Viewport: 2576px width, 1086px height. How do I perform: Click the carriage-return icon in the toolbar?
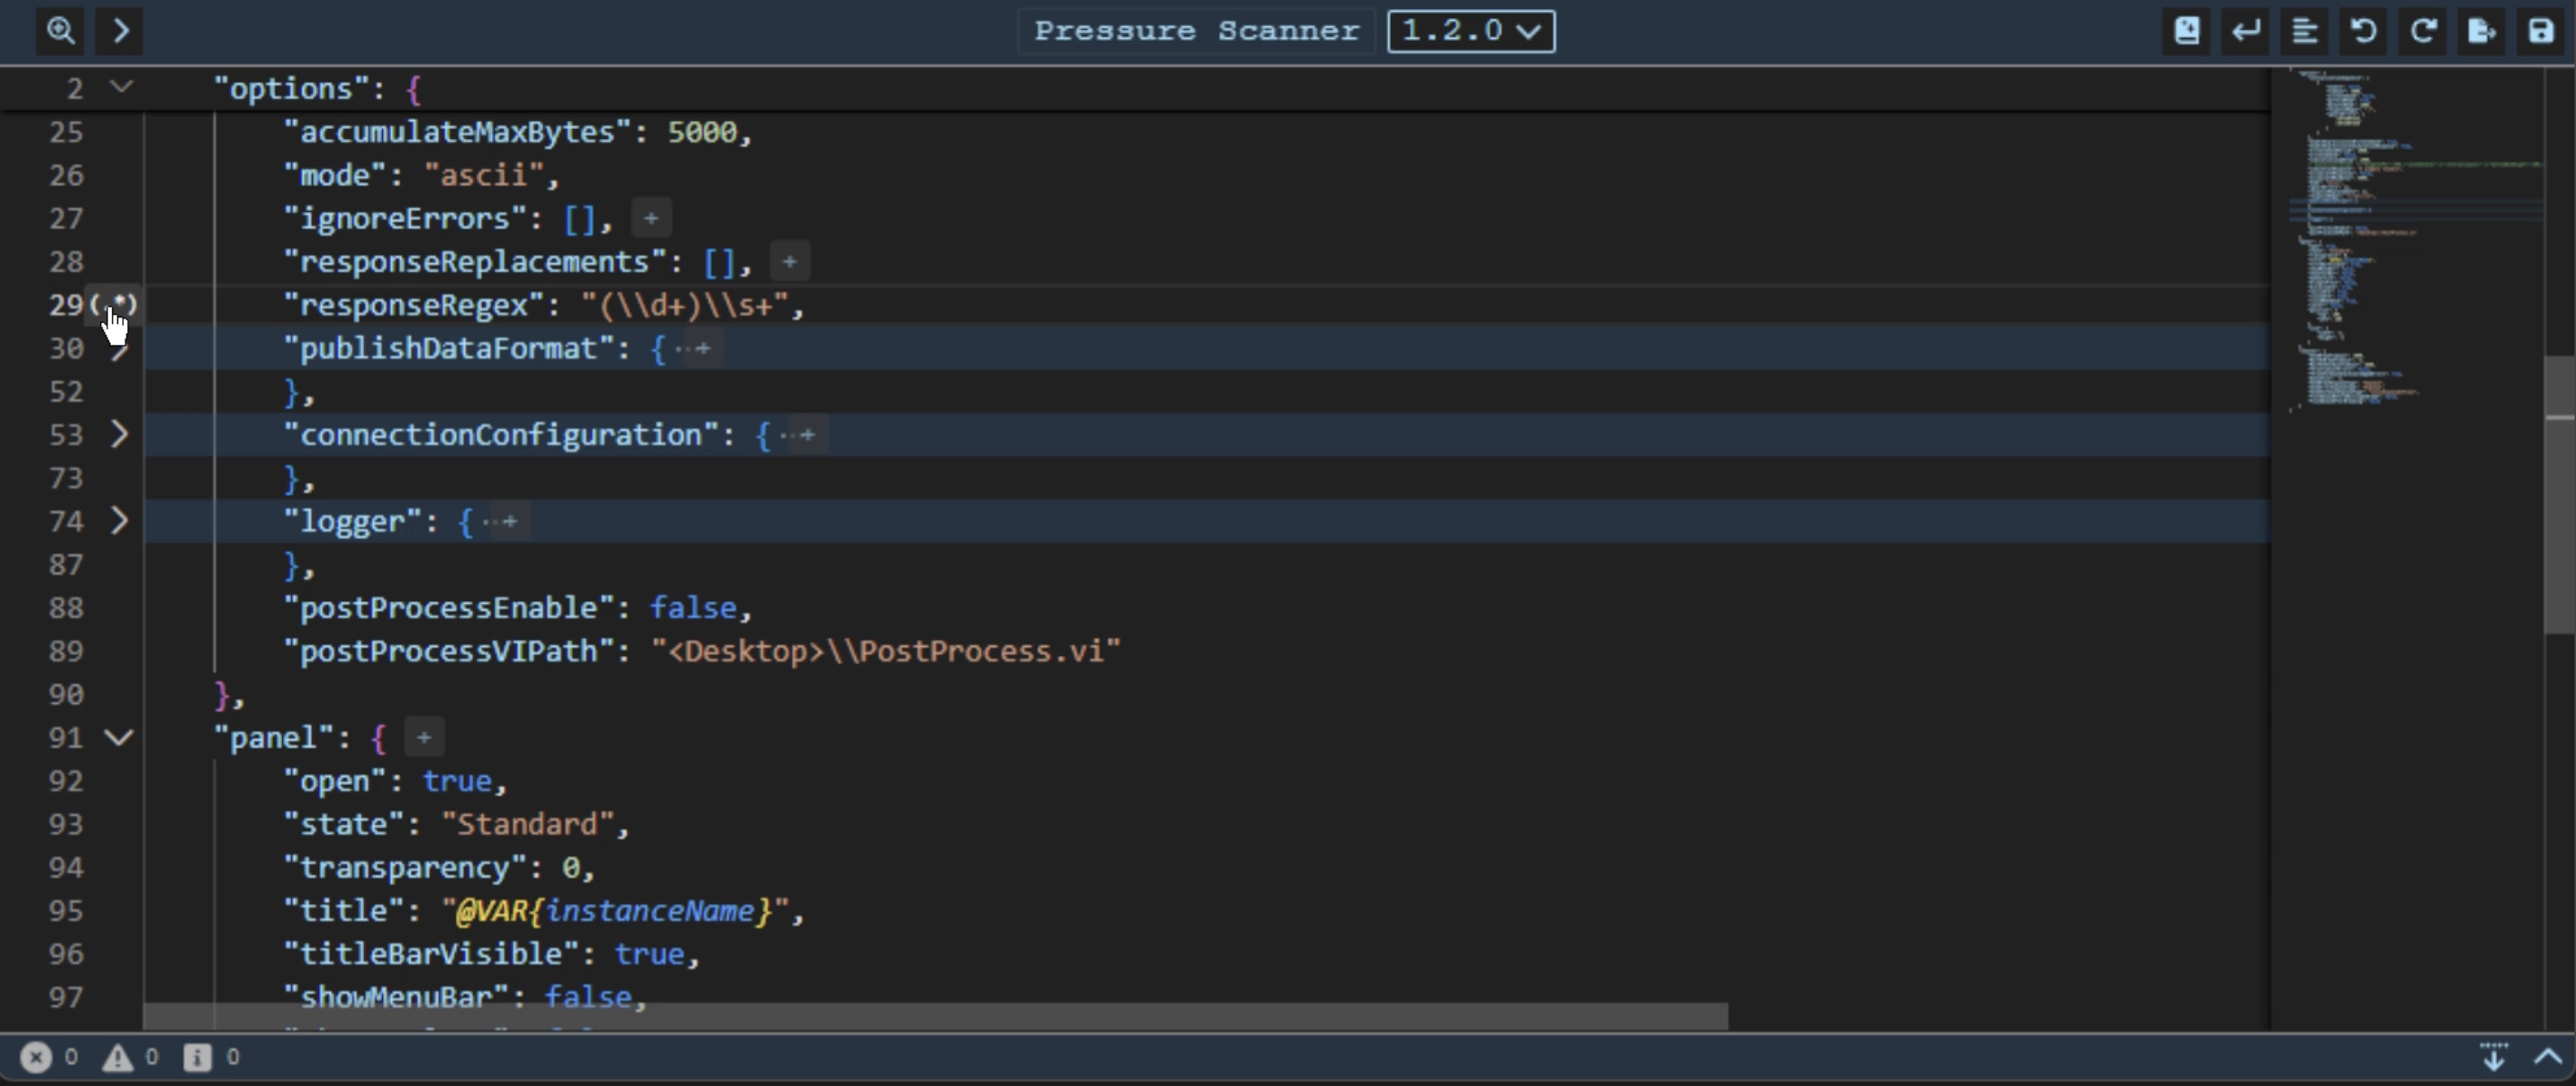[x=2246, y=31]
